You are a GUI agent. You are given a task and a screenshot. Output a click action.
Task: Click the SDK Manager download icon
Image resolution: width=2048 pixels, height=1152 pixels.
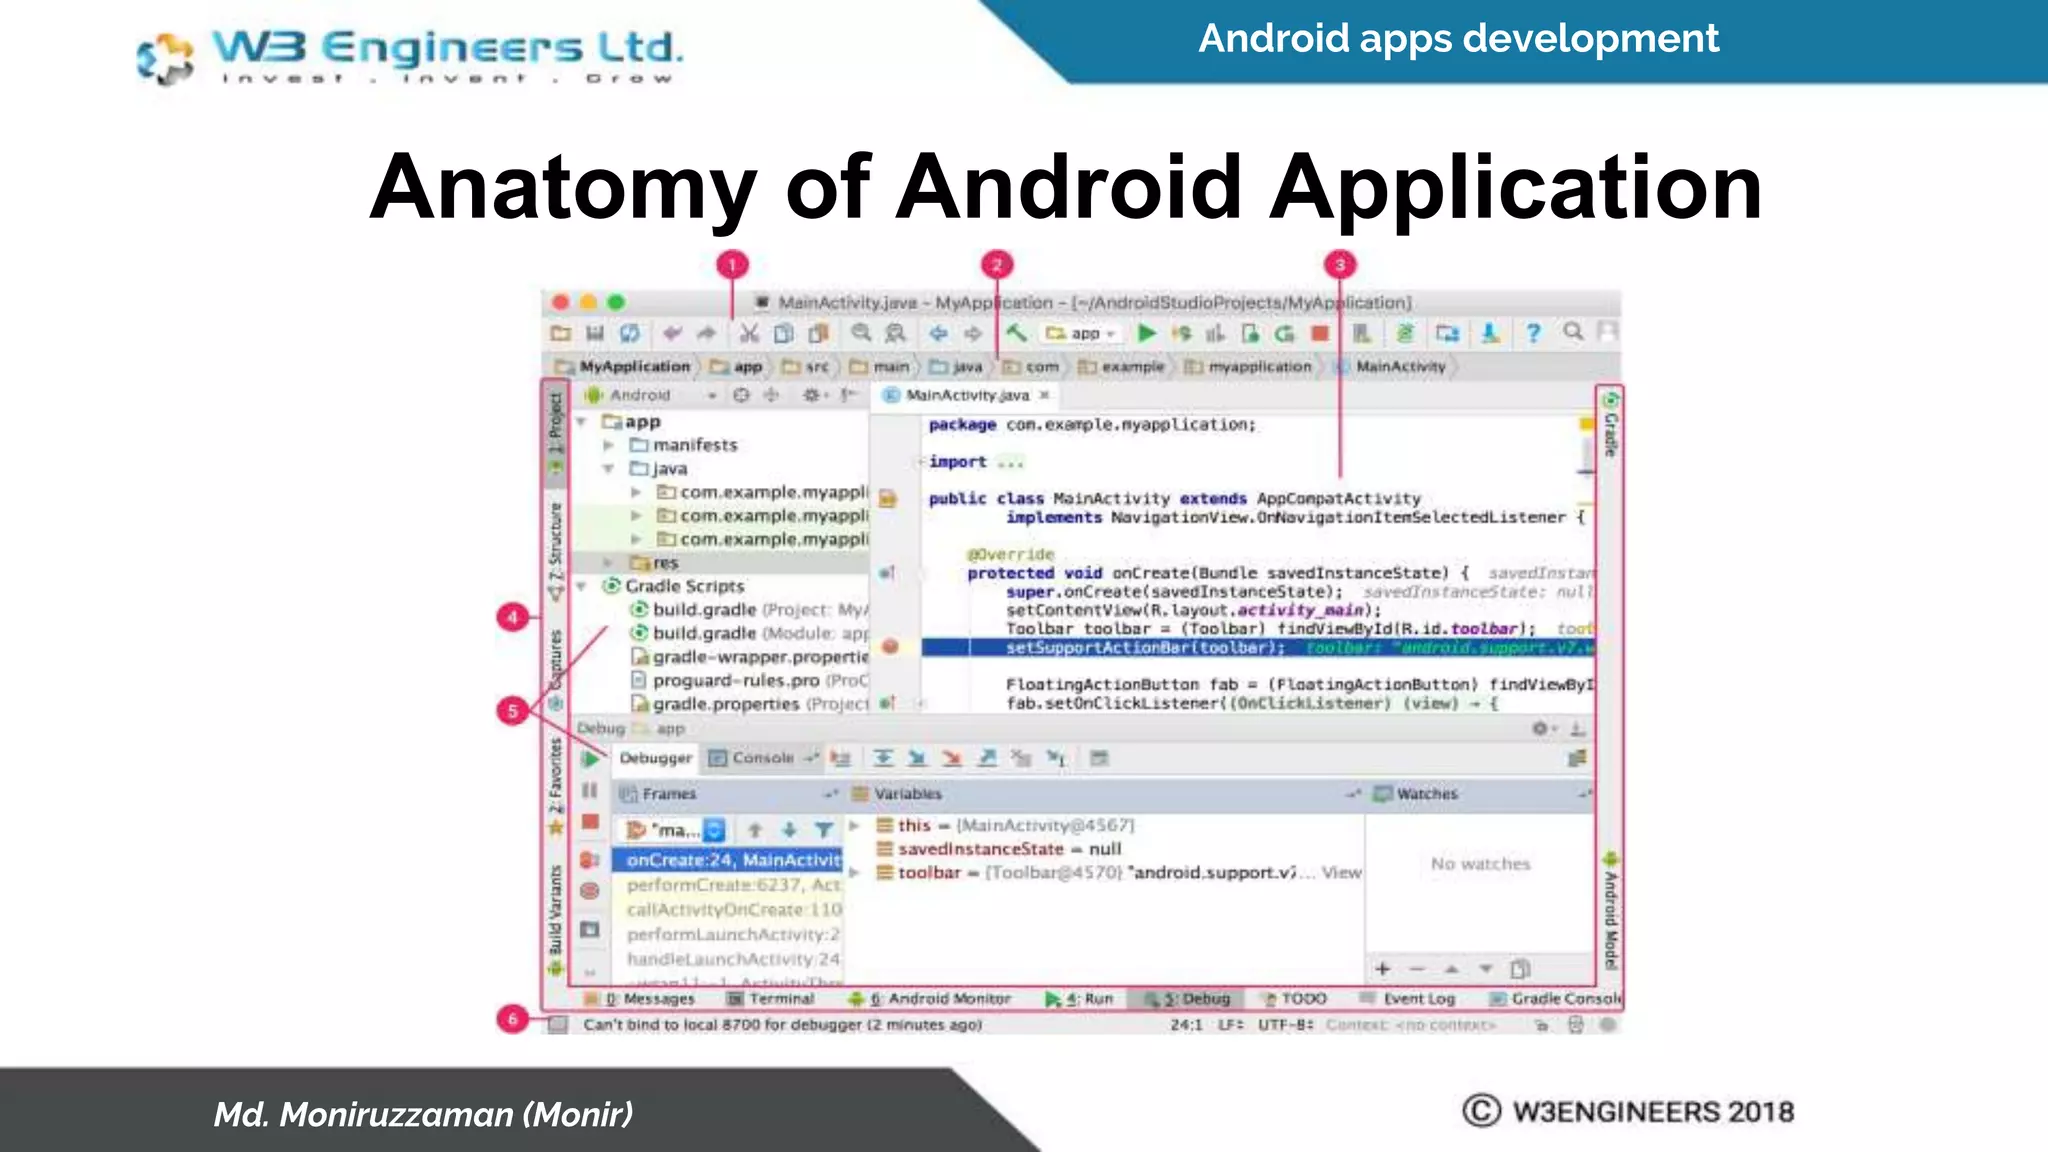(1490, 333)
